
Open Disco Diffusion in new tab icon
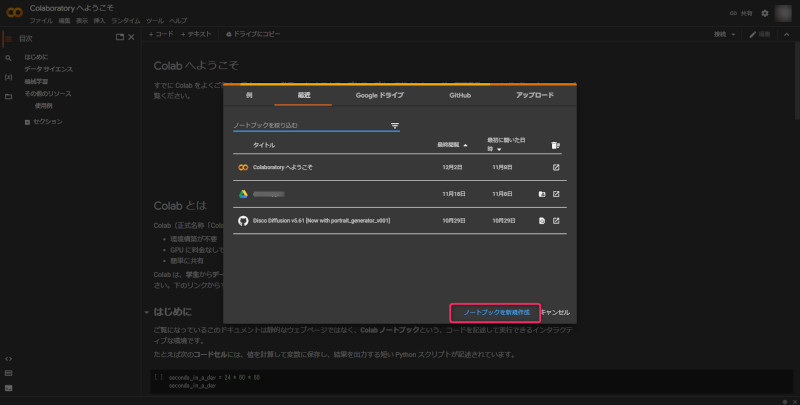556,221
